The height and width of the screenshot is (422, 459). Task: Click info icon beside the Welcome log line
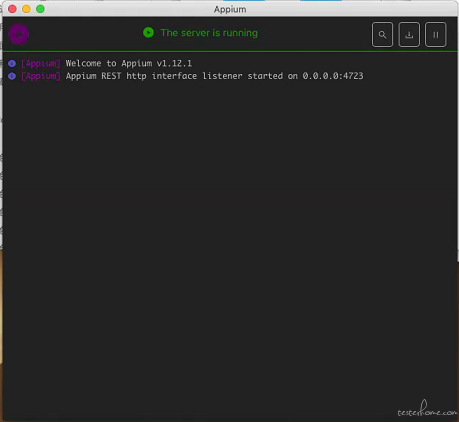click(x=12, y=63)
